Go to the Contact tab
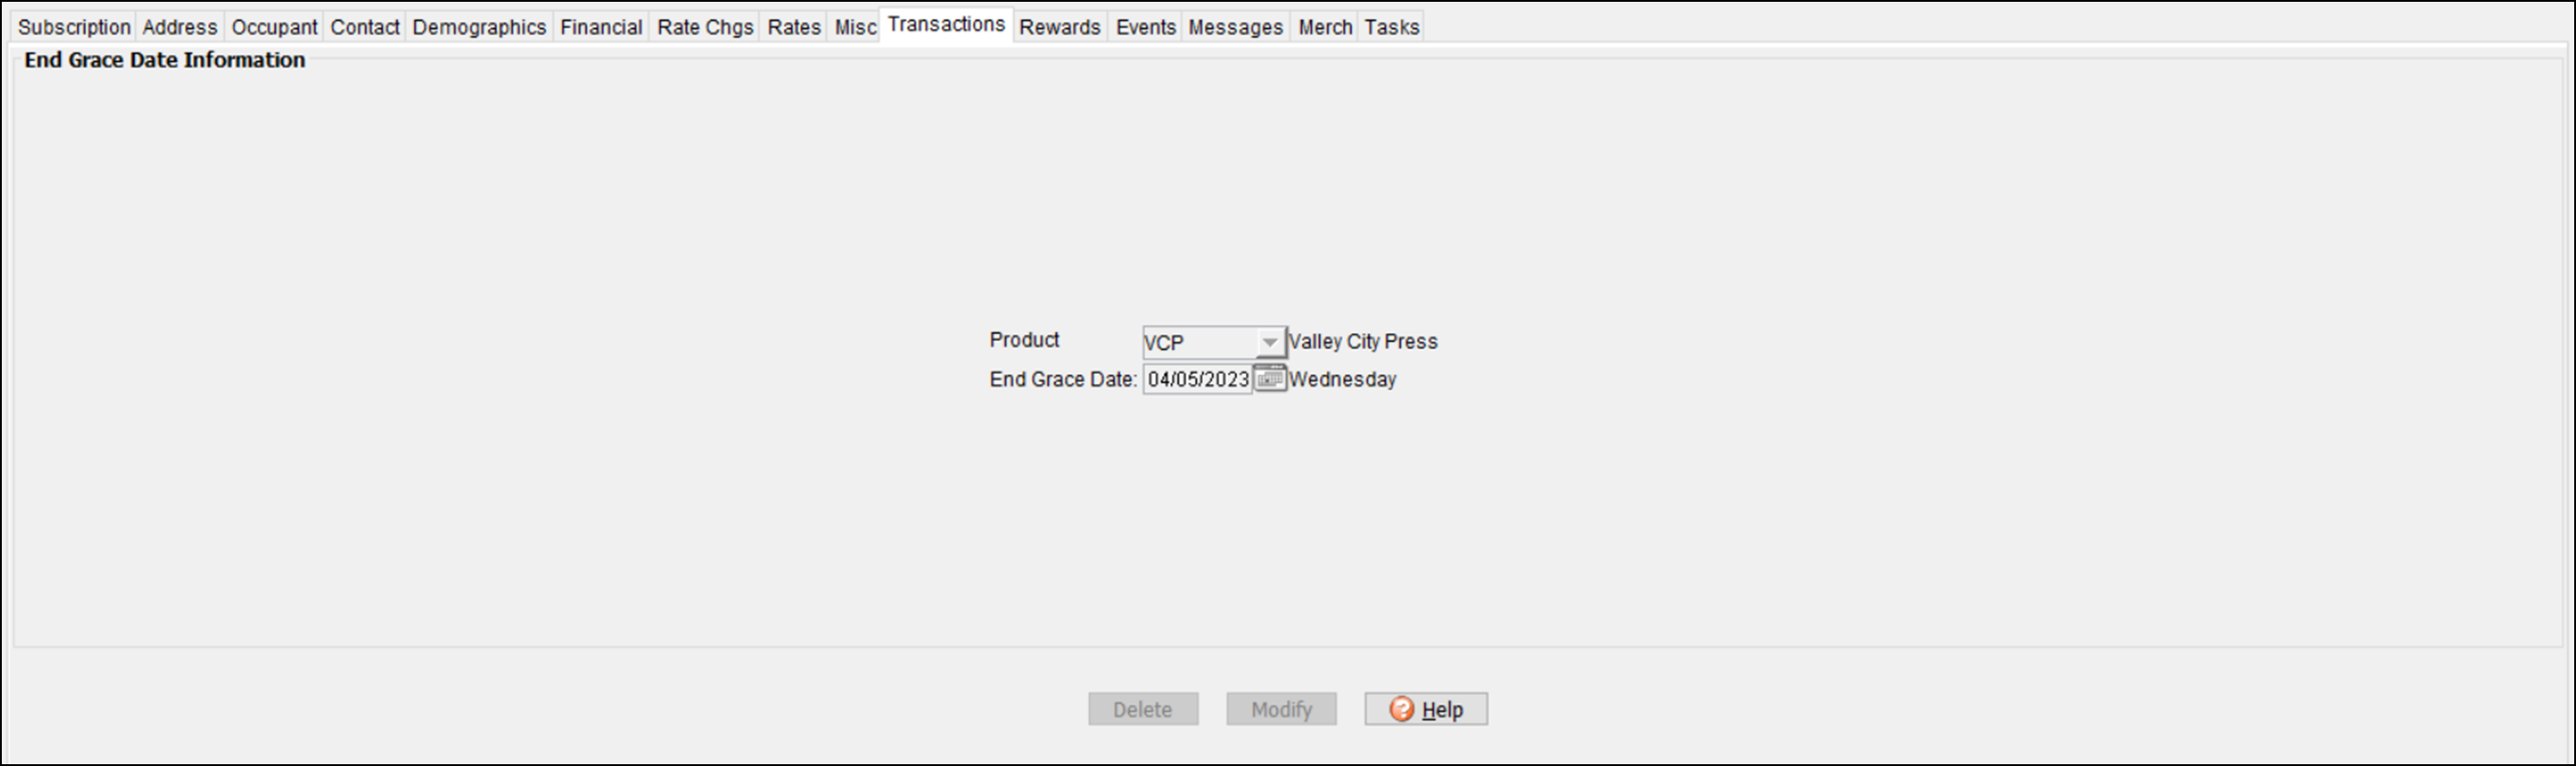The height and width of the screenshot is (766, 2576). (x=365, y=27)
